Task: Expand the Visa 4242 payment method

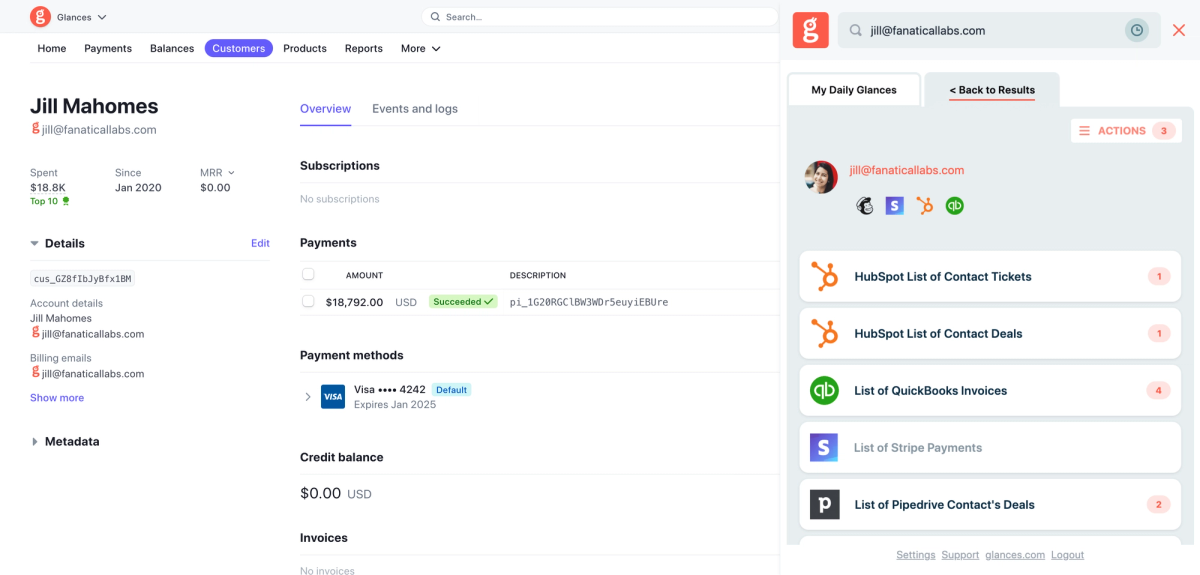Action: click(308, 397)
